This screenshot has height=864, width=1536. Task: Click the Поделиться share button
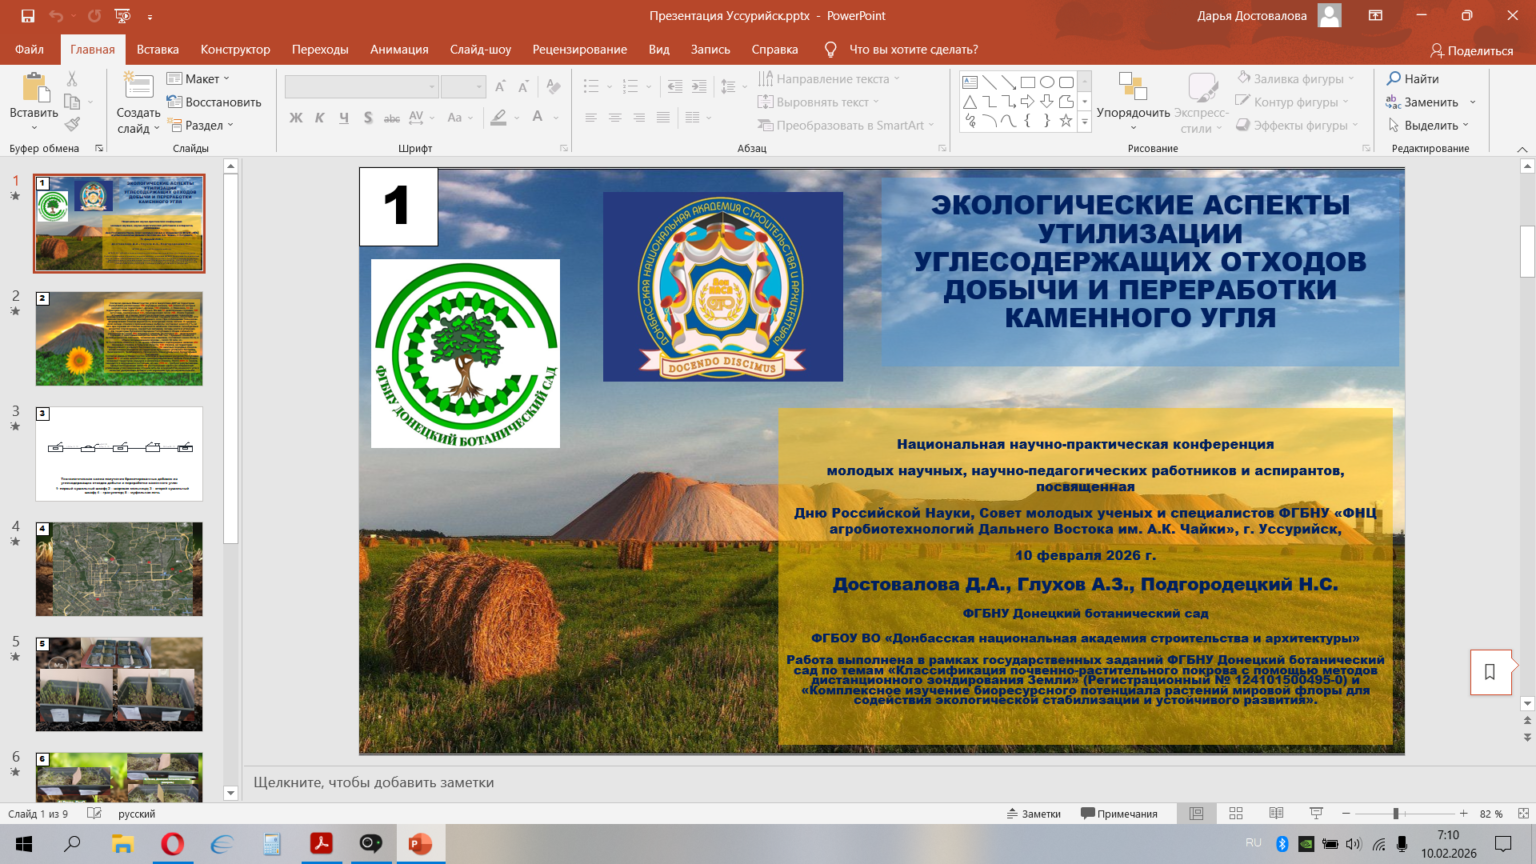(1471, 50)
